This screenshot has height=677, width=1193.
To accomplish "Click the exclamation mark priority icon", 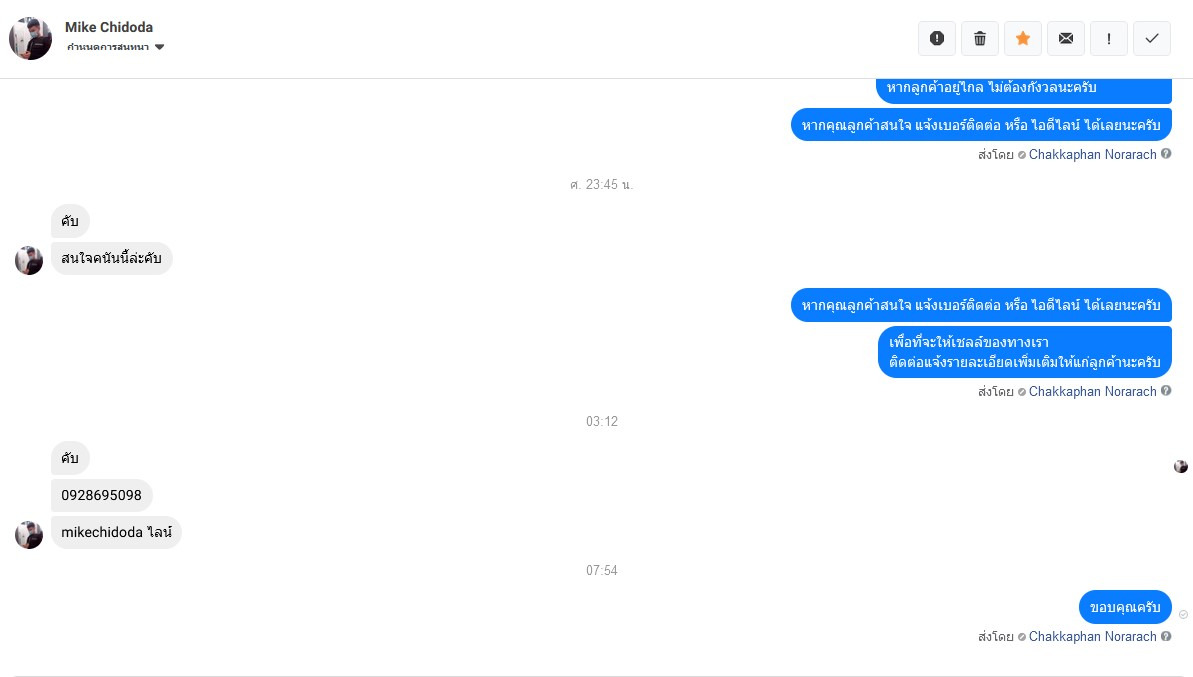I will [1109, 38].
